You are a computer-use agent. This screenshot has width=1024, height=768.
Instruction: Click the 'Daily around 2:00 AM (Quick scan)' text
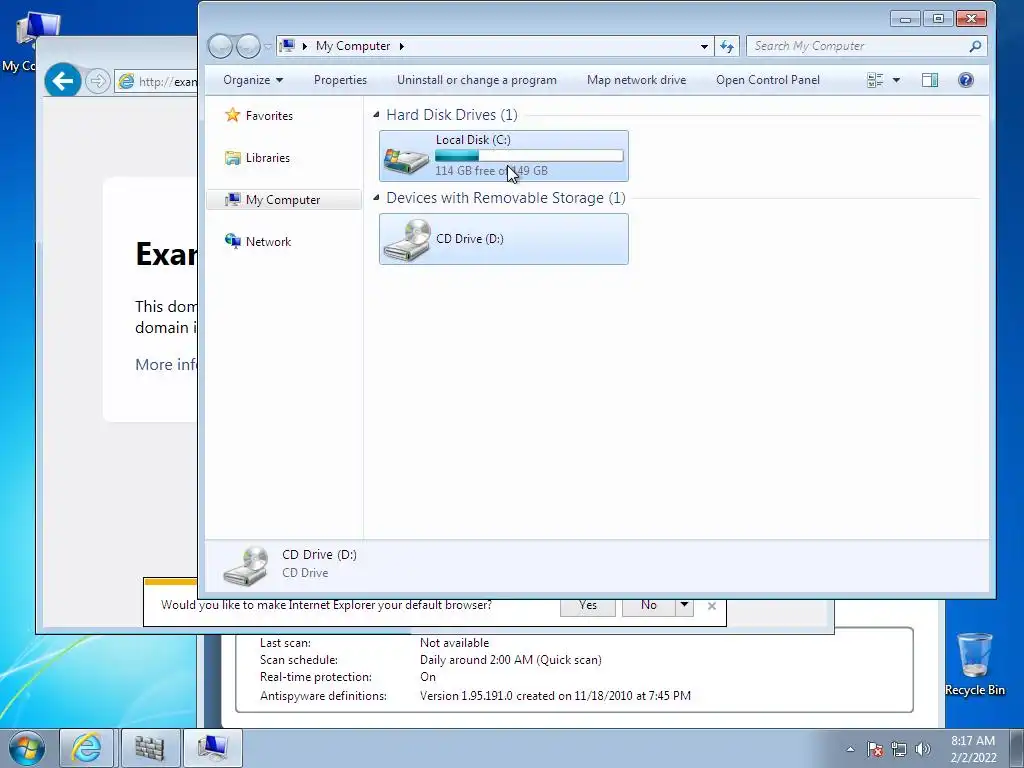point(511,660)
